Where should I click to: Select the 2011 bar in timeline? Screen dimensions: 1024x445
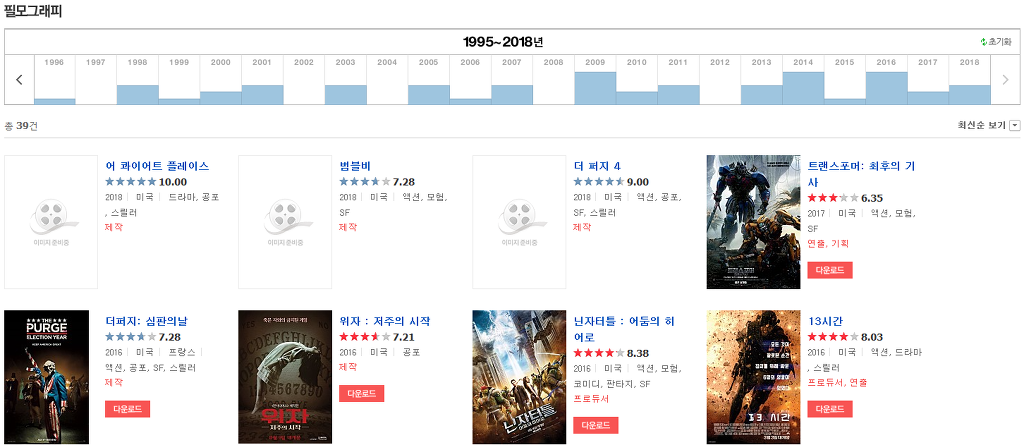[679, 95]
